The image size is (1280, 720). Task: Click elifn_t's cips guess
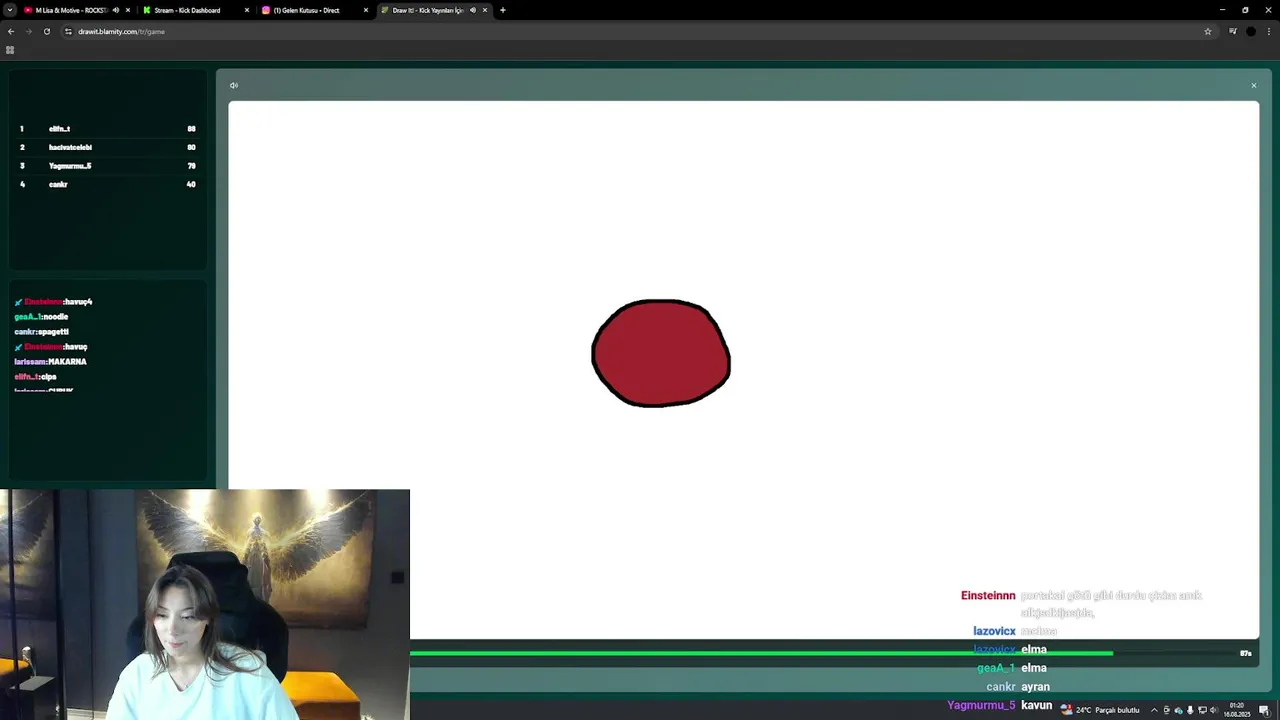(35, 377)
